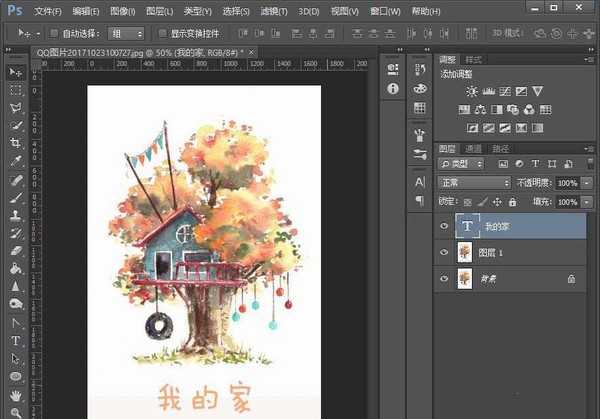
Task: Hide the 我的家 text layer
Action: pos(444,226)
